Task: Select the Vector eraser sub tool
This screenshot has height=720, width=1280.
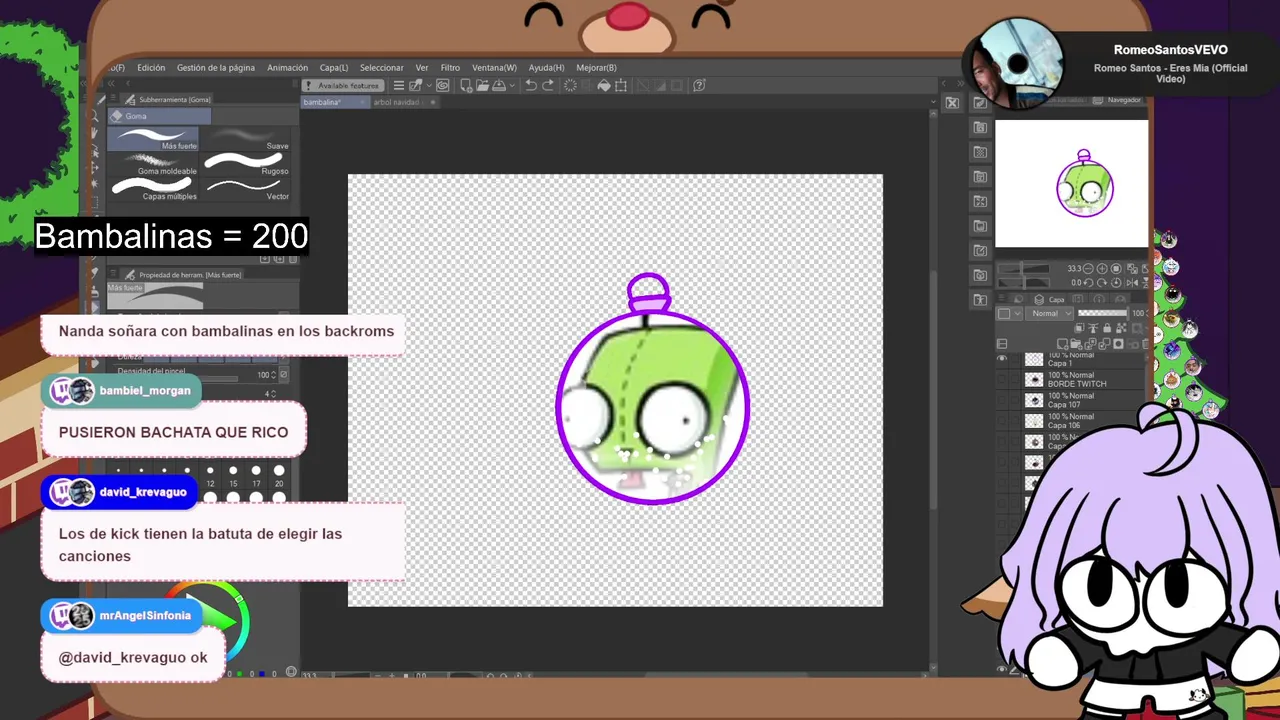Action: 247,188
